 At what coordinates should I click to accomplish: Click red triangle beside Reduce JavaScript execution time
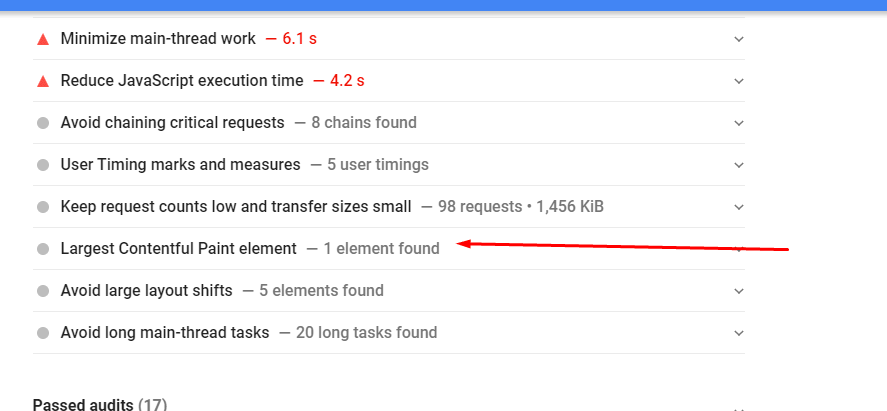(43, 81)
